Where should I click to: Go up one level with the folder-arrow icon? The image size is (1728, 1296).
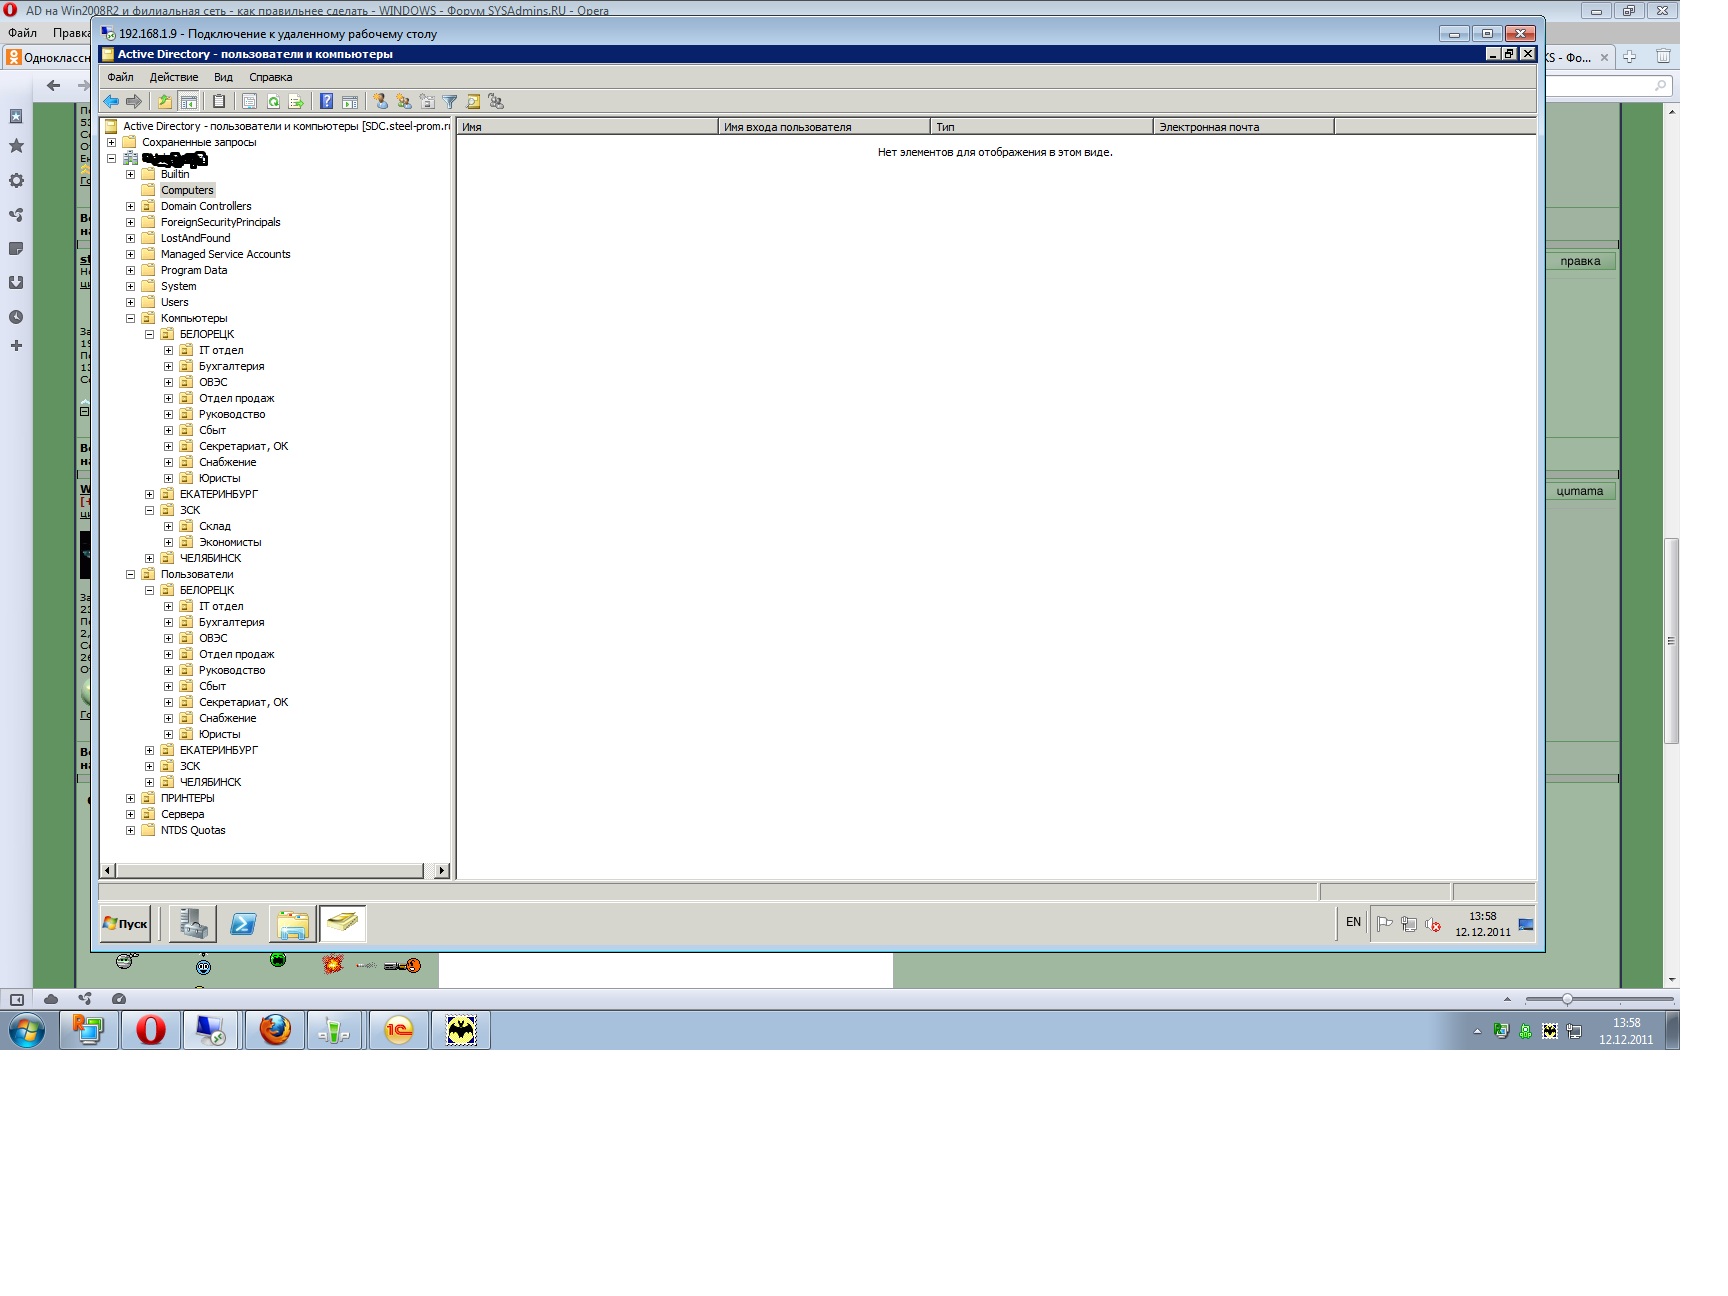tap(165, 101)
